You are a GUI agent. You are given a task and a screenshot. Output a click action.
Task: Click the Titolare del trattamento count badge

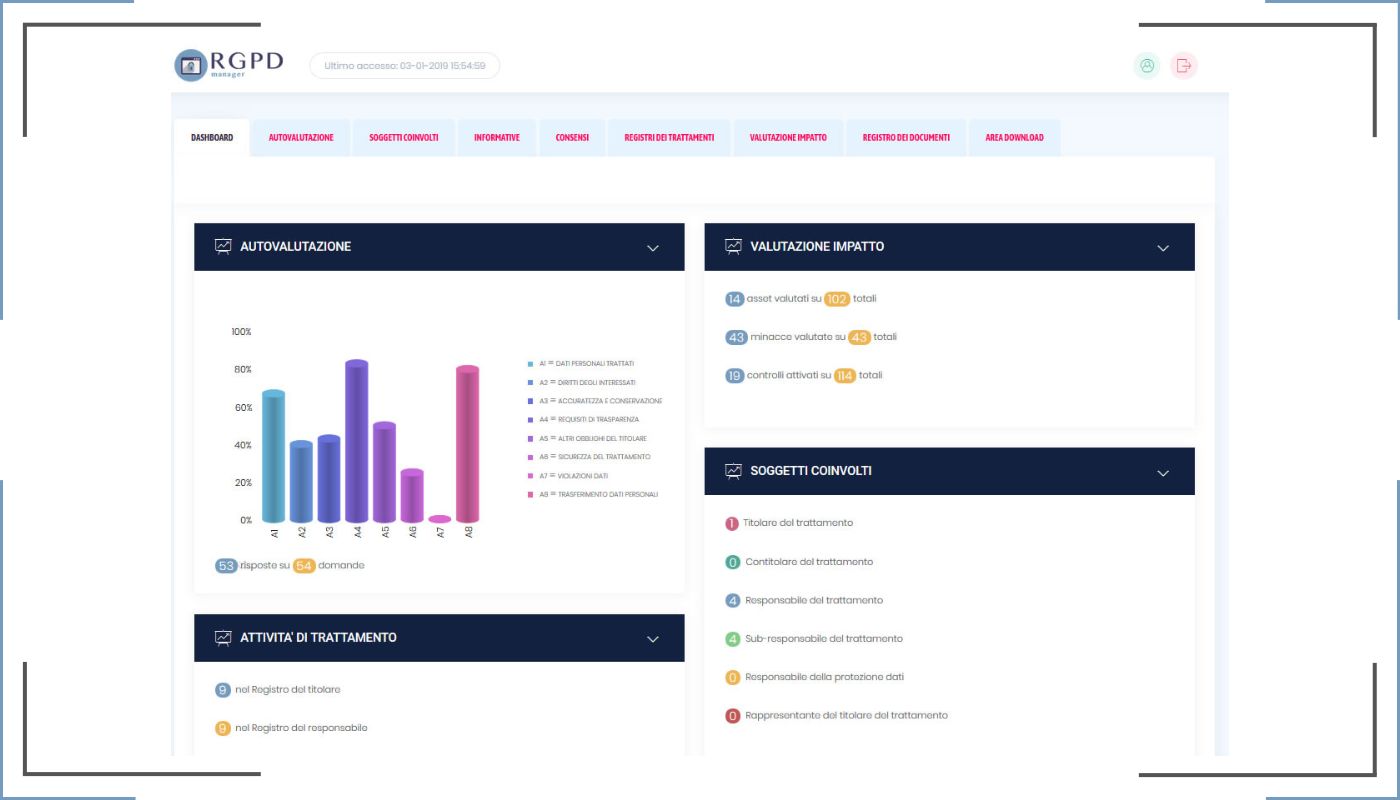pos(732,523)
